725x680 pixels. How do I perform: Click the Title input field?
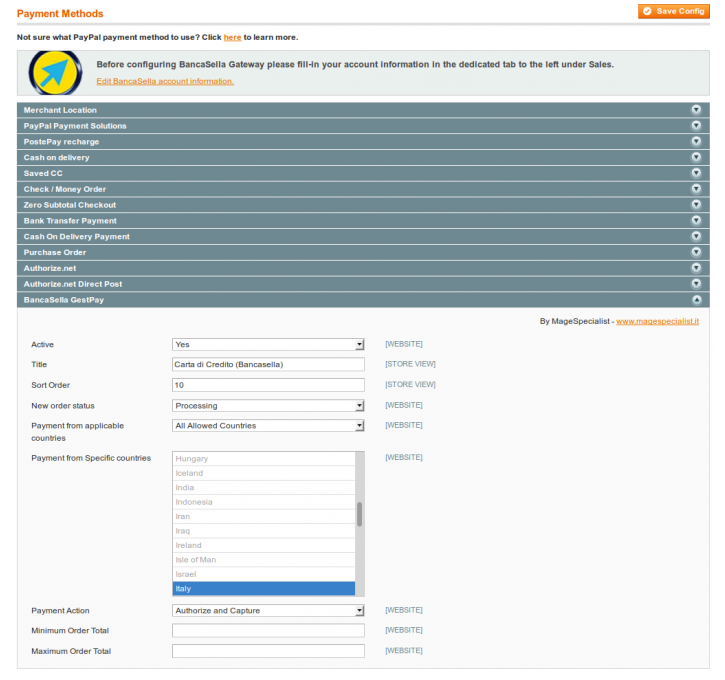(268, 364)
